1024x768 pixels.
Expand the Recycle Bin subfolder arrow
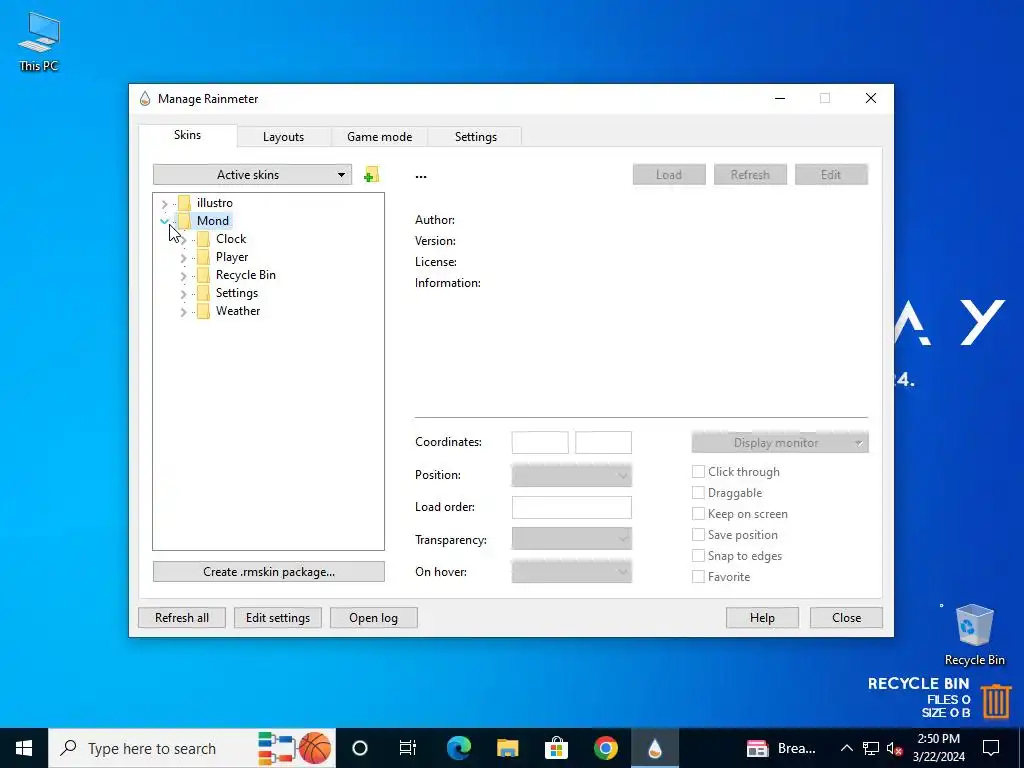(184, 276)
